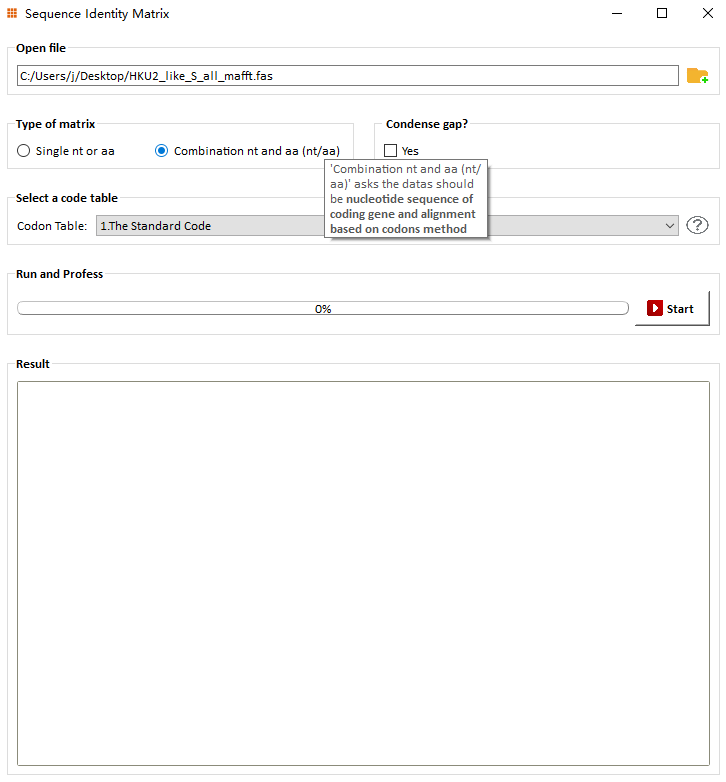Viewport: 726px width, 782px height.
Task: Click the 'Combination nt and aa' tooltip popup
Action: [406, 198]
